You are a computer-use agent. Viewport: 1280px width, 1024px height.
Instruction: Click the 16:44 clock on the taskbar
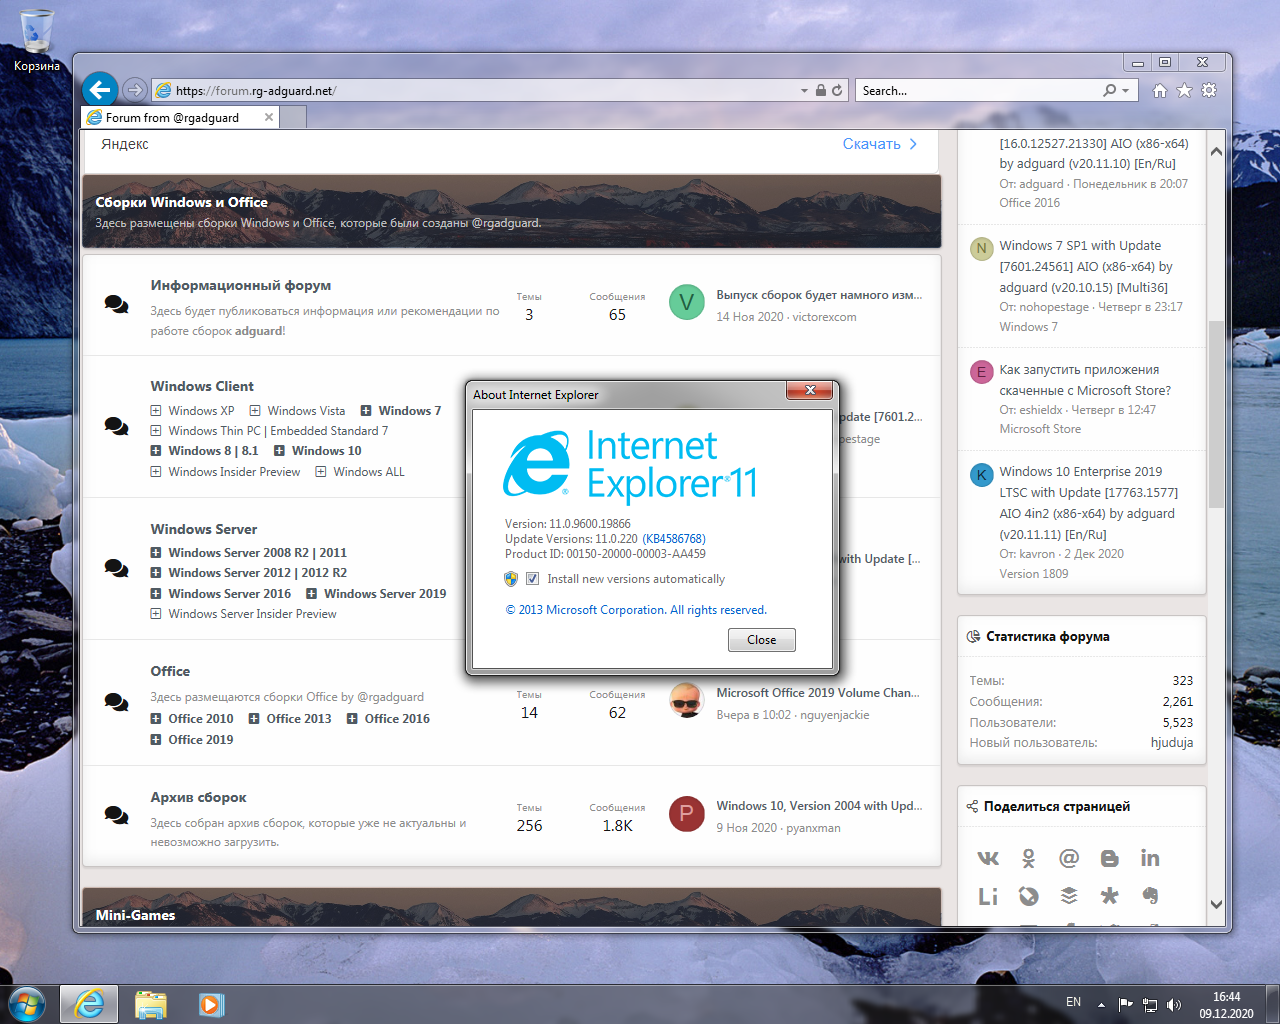pos(1227,997)
